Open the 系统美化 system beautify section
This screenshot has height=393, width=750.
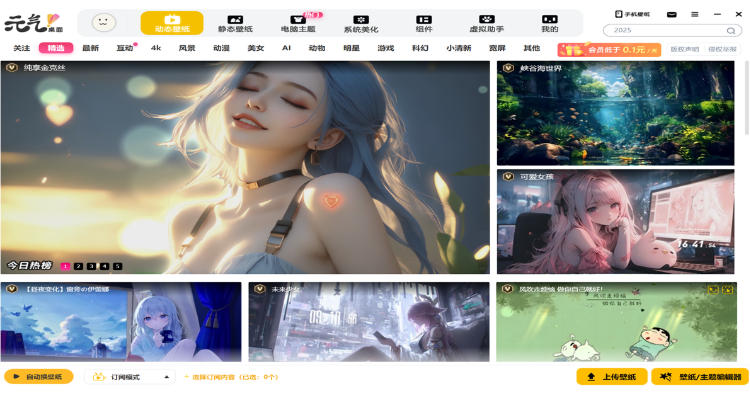[361, 23]
